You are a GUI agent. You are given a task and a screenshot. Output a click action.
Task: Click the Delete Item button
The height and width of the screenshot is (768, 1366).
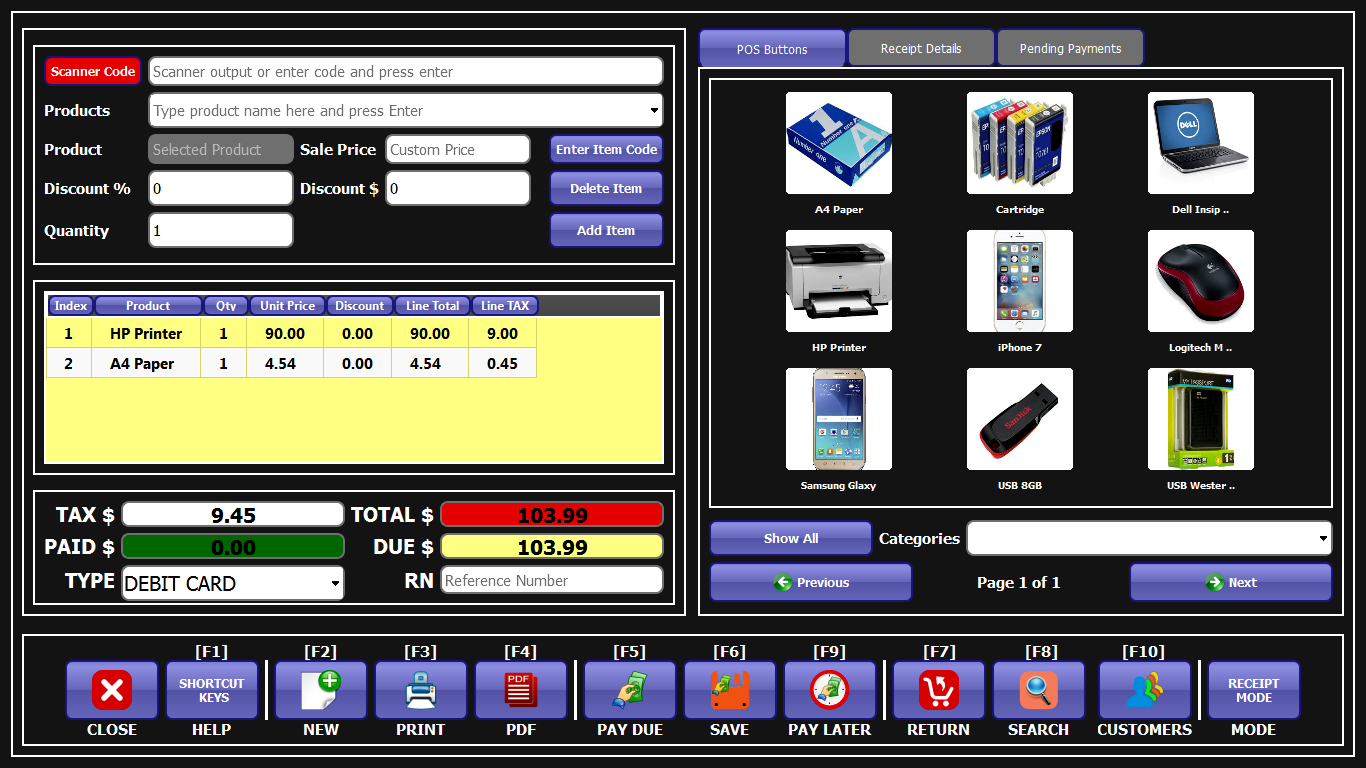pyautogui.click(x=606, y=188)
